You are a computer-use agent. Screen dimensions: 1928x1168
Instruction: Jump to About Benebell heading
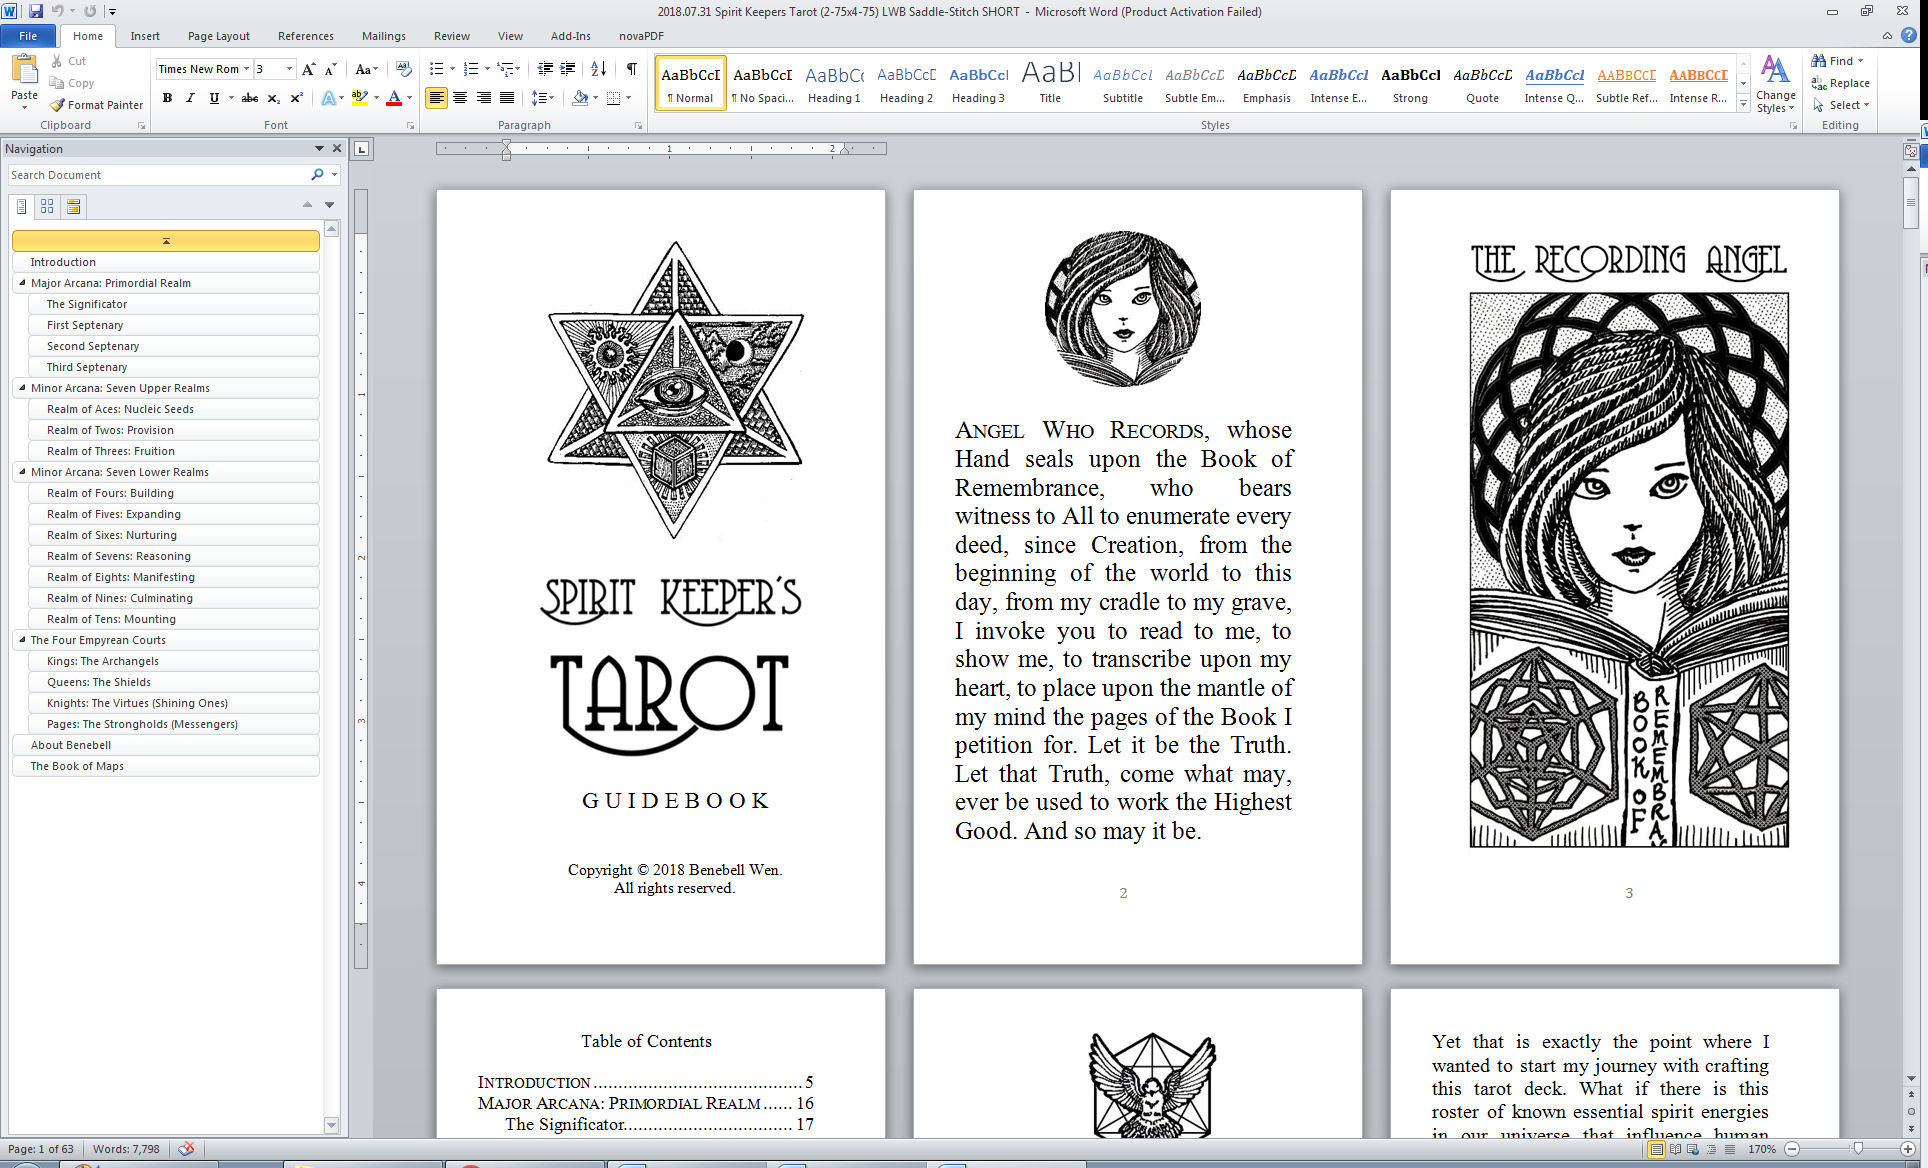click(70, 745)
